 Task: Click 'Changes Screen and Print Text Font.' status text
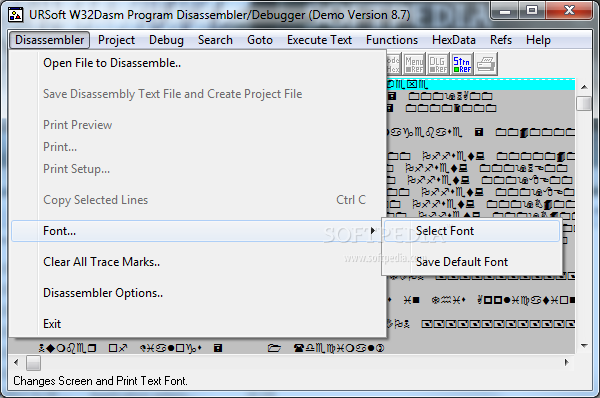click(100, 381)
